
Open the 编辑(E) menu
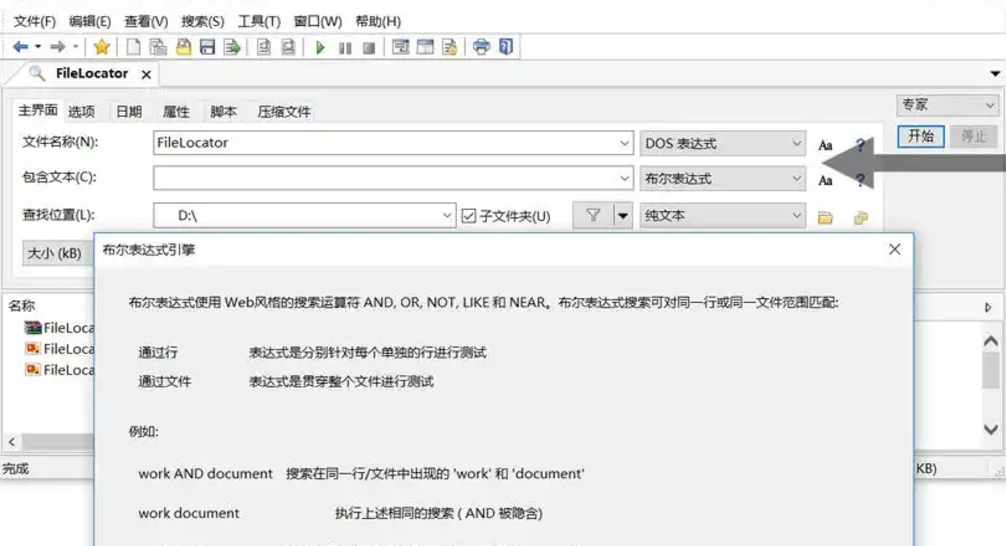90,21
